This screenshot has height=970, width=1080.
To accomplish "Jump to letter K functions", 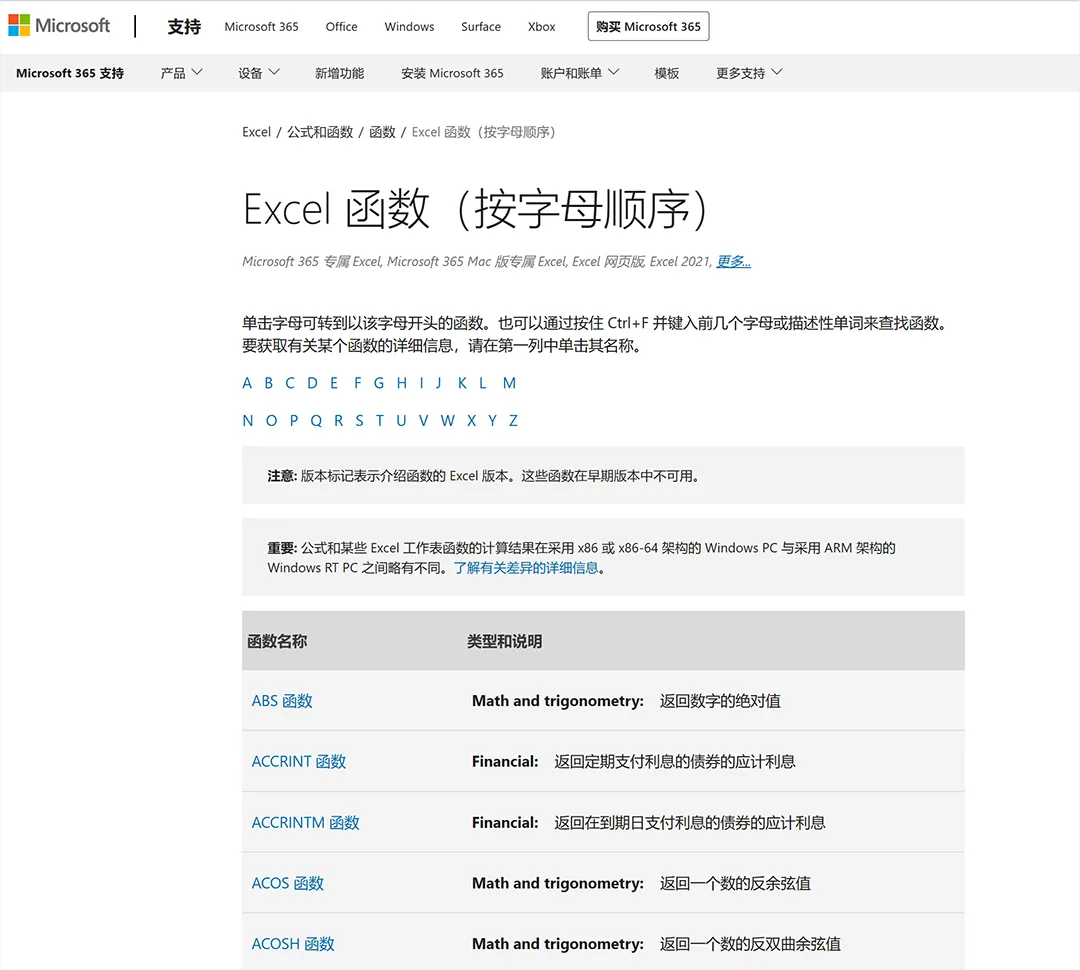I will click(x=462, y=384).
